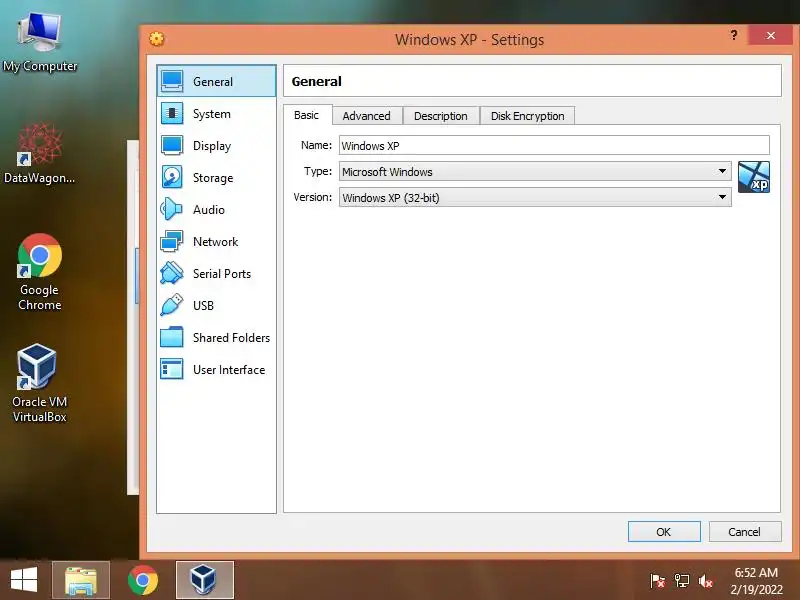Open the Audio speaker icon
The width and height of the screenshot is (800, 600).
pos(172,209)
